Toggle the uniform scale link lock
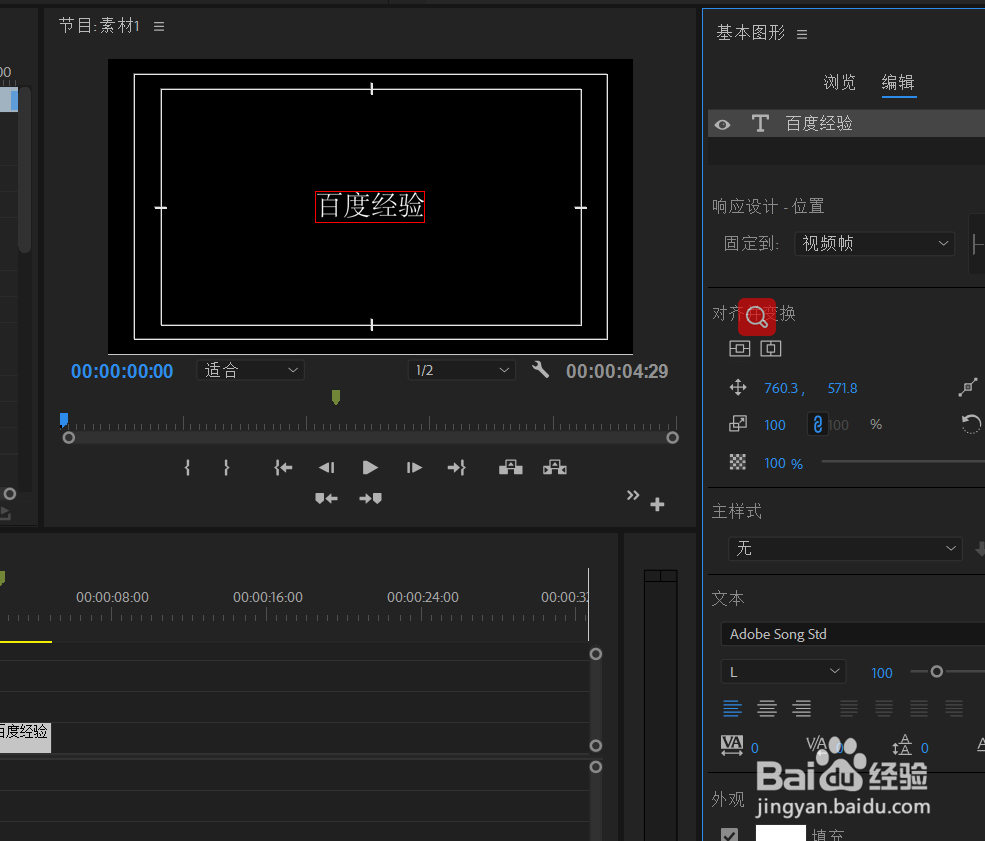 [x=817, y=425]
